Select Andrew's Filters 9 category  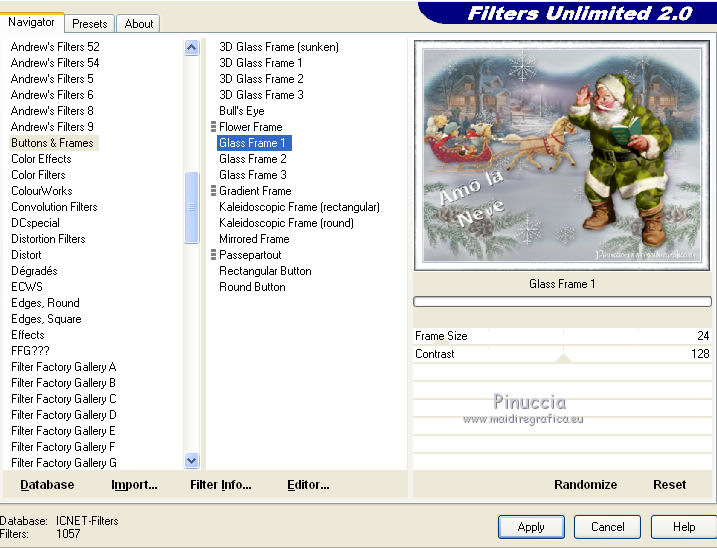(x=52, y=127)
